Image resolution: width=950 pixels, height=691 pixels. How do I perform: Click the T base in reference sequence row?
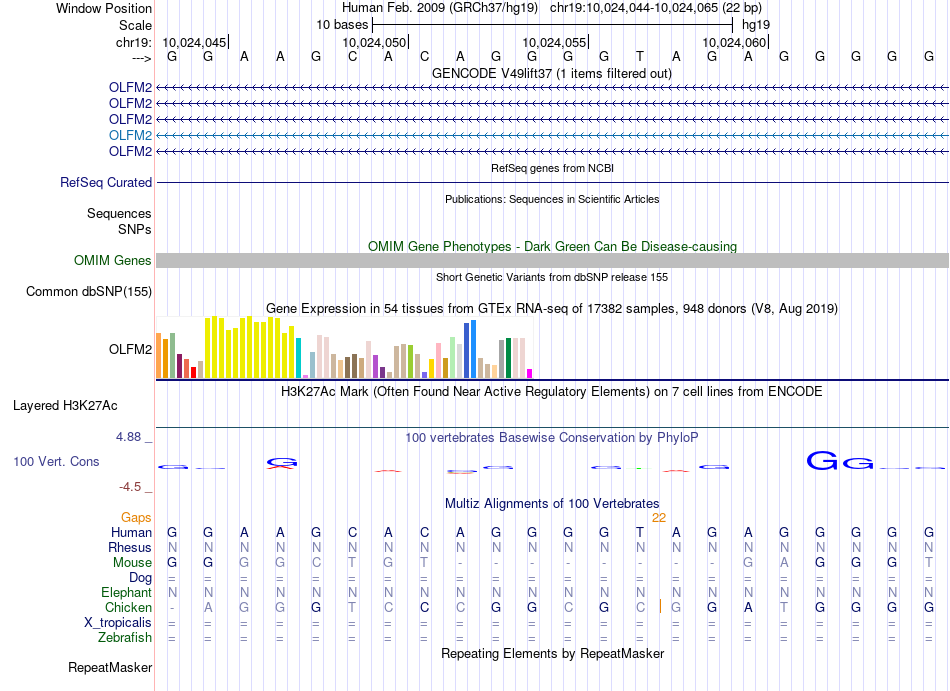[640, 57]
